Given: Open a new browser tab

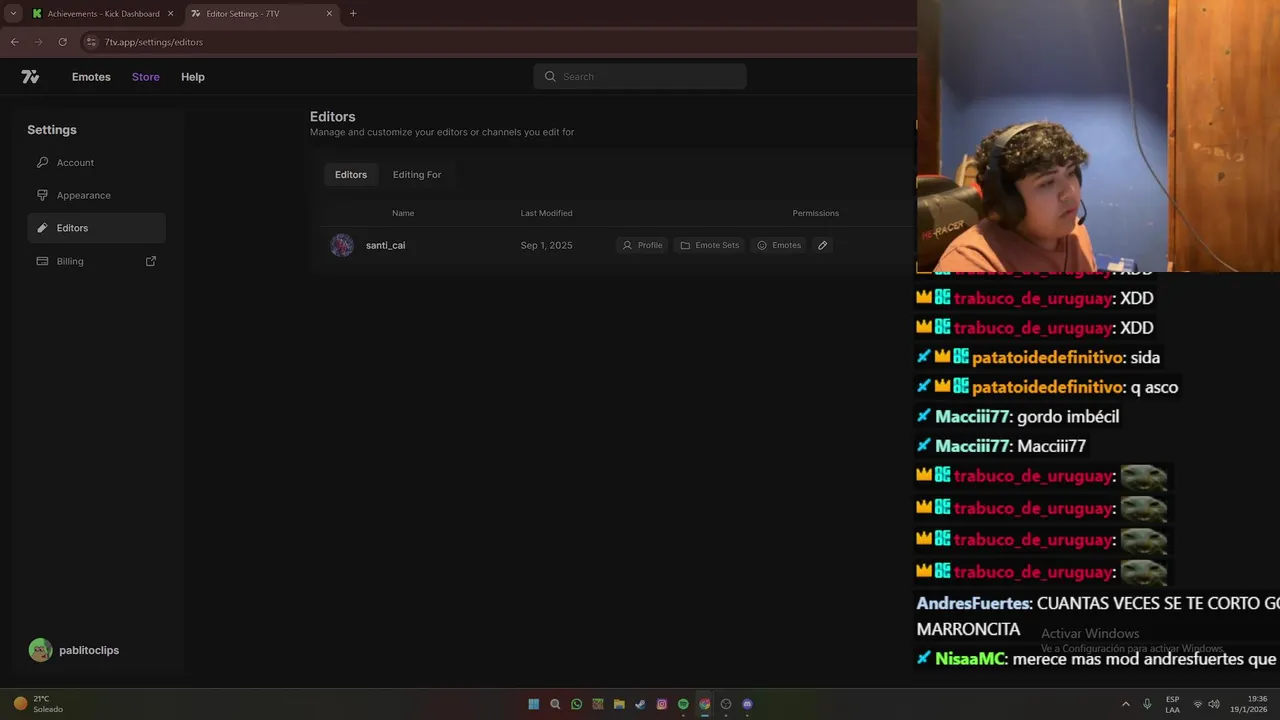Looking at the screenshot, I should tap(353, 13).
